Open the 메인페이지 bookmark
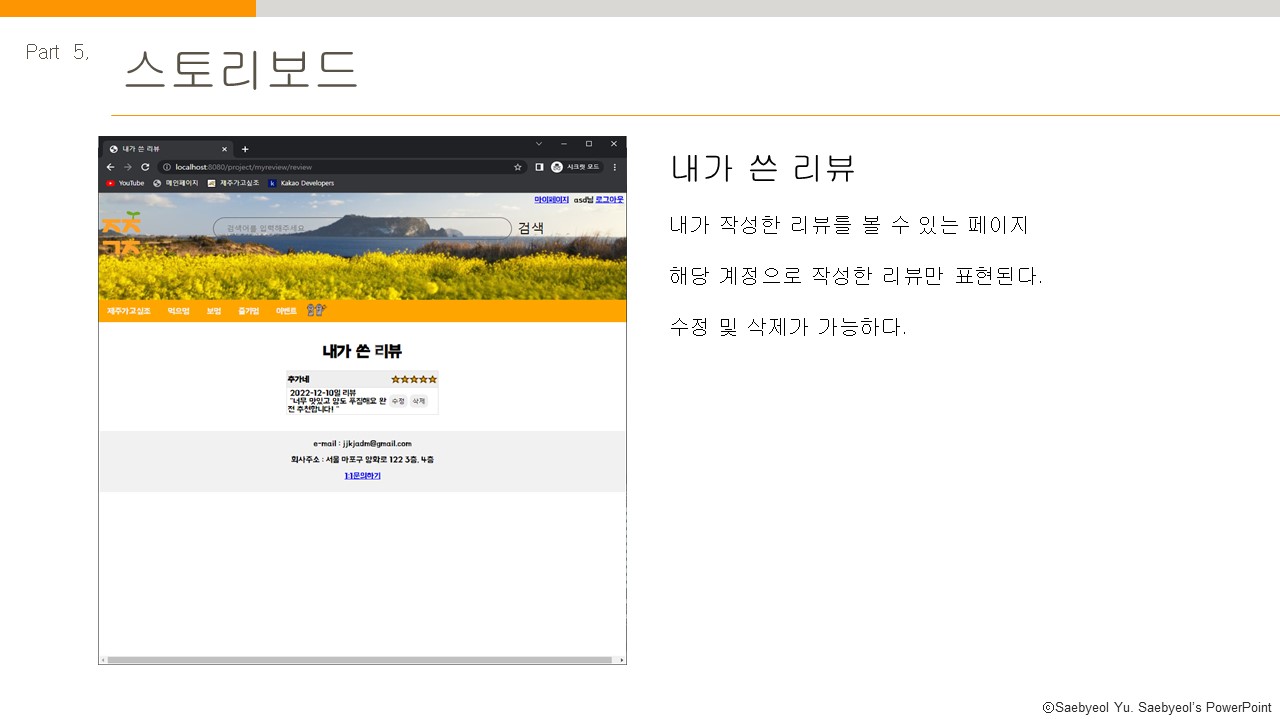 click(176, 183)
